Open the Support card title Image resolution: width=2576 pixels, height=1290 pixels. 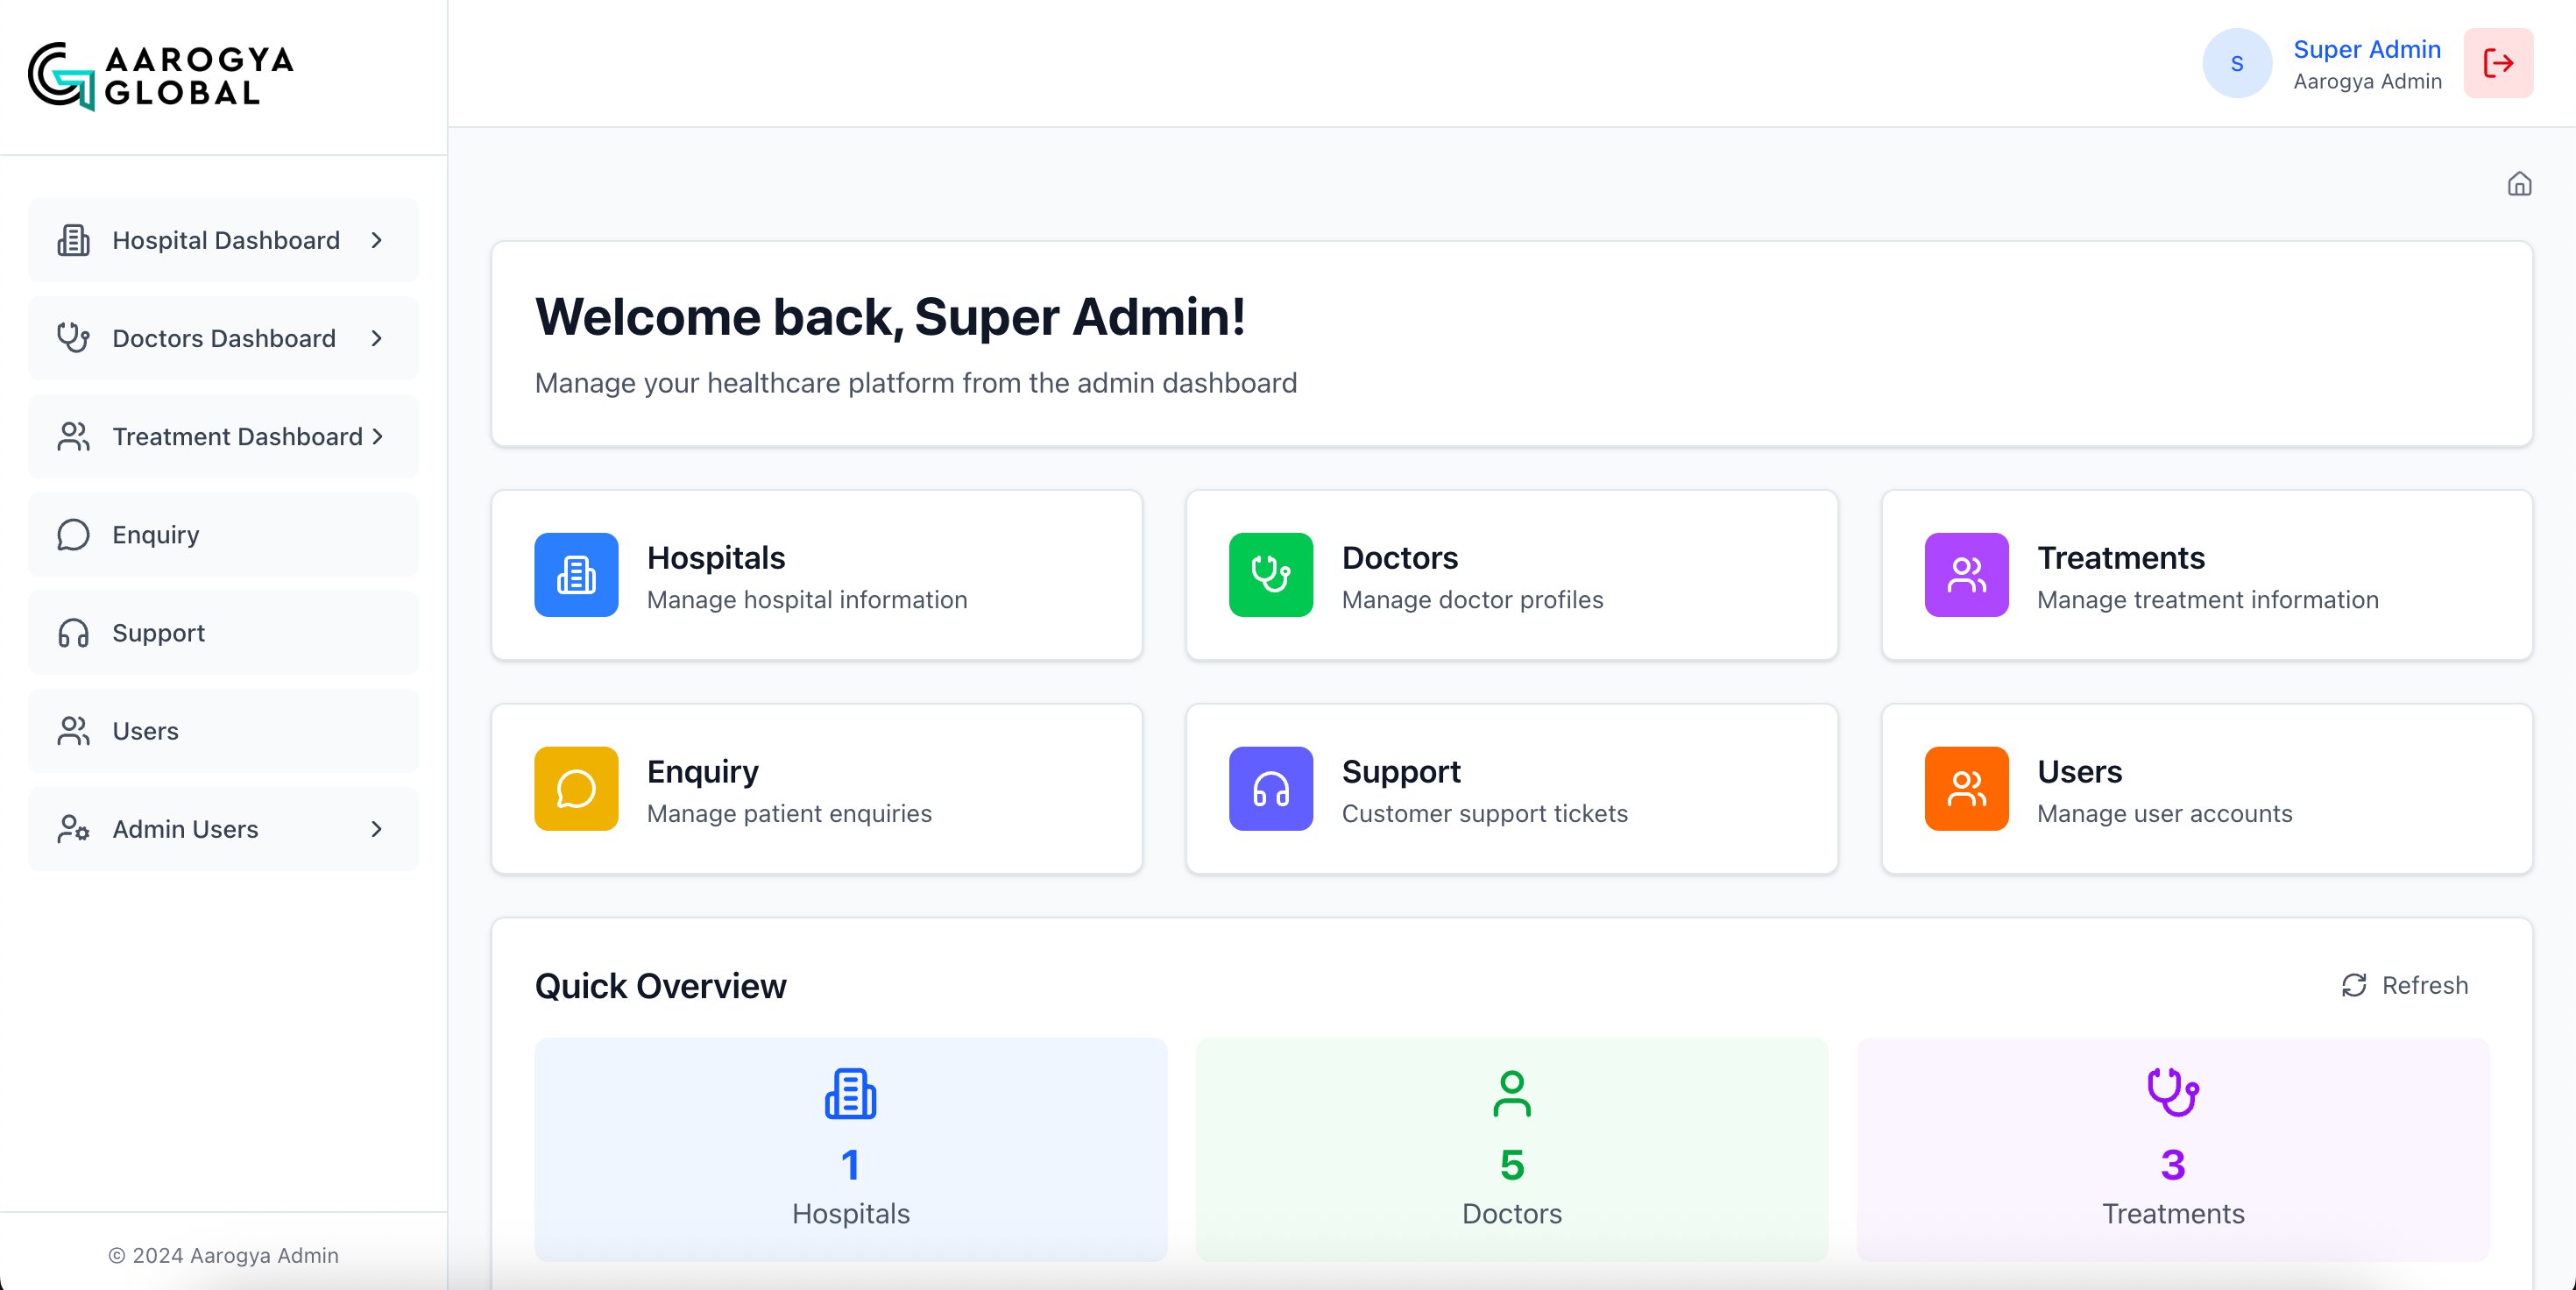tap(1401, 771)
